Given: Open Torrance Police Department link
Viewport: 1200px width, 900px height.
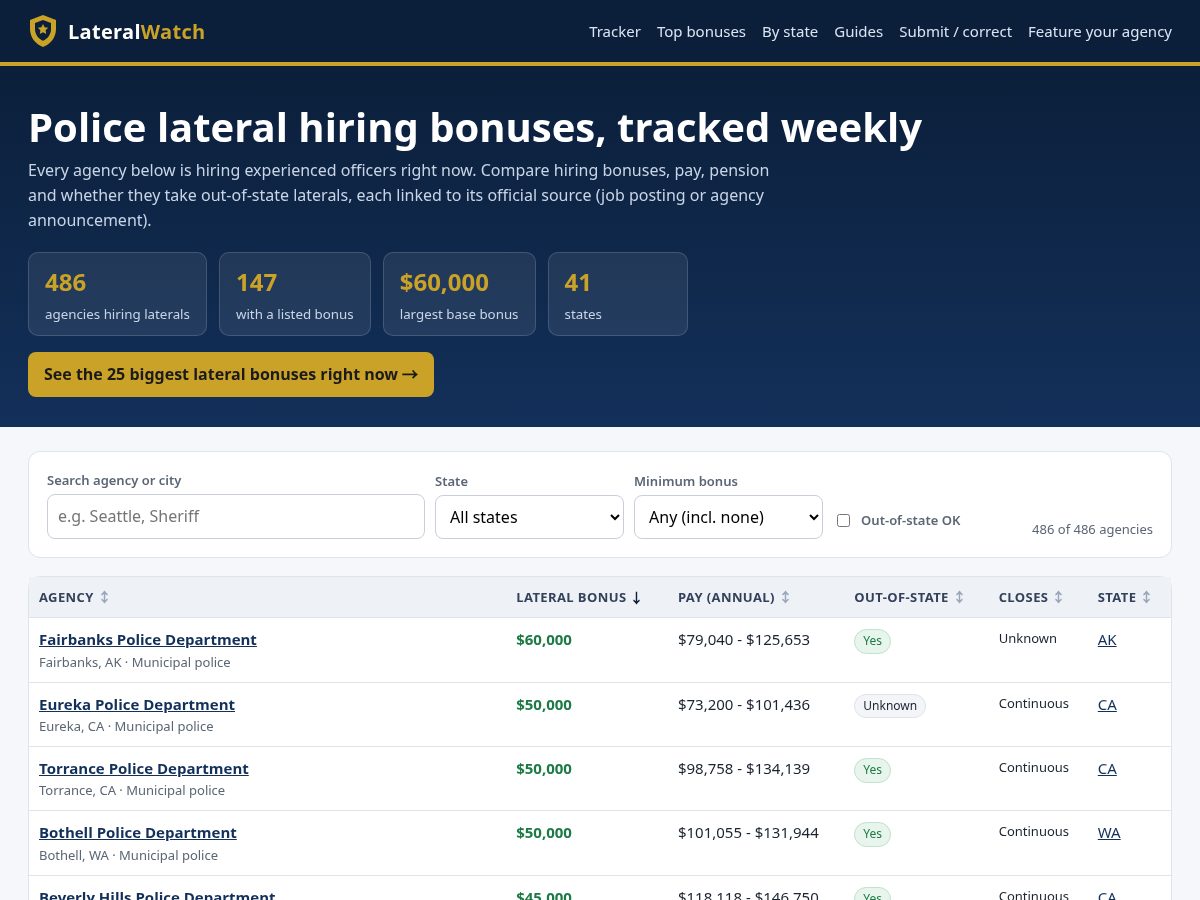Looking at the screenshot, I should [x=144, y=768].
